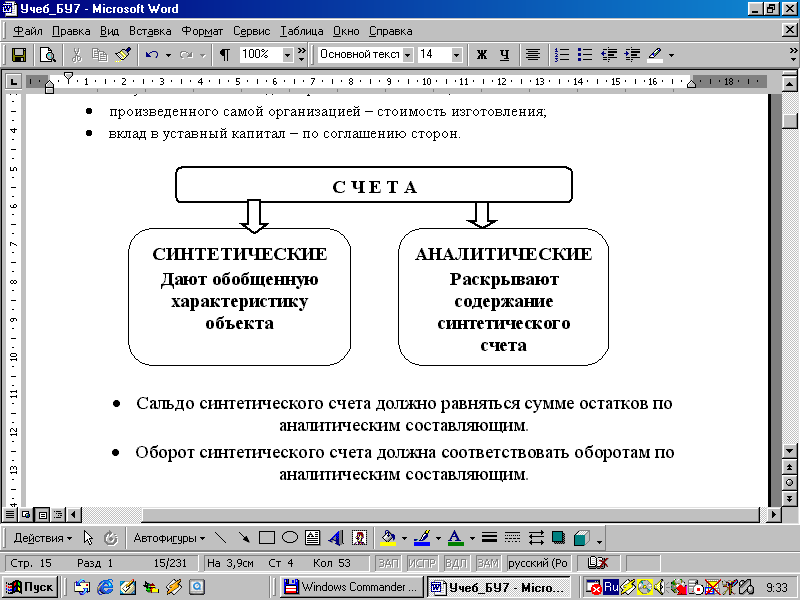Select the Rectangle drawing tool
The image size is (800, 600).
click(x=267, y=538)
